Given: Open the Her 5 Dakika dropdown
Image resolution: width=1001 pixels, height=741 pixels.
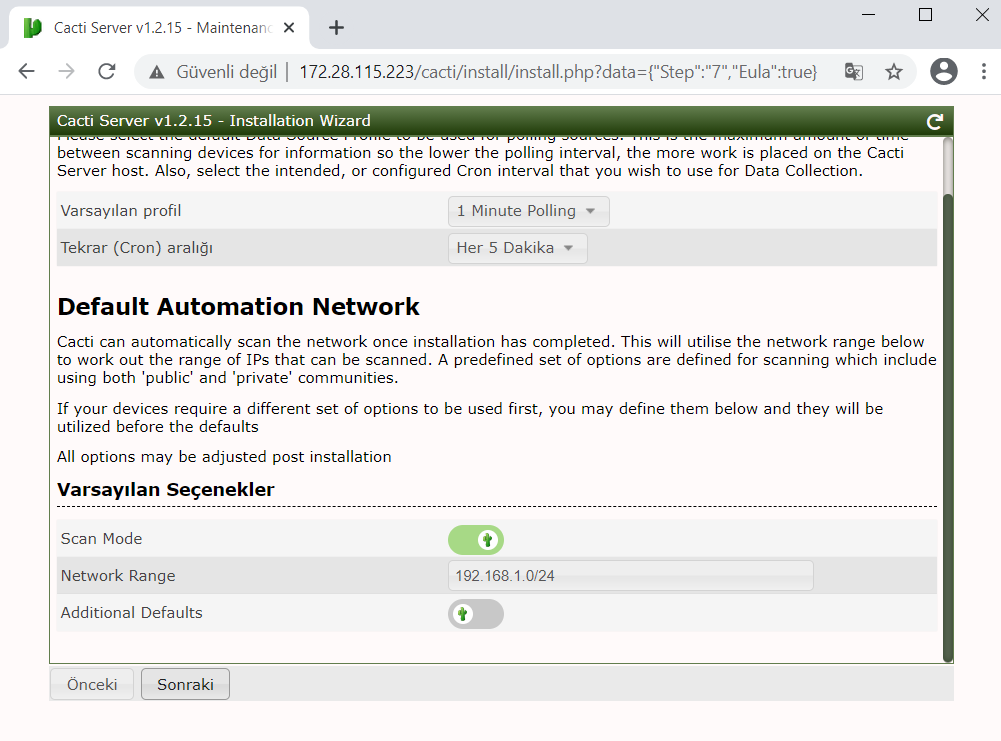Looking at the screenshot, I should [x=517, y=248].
